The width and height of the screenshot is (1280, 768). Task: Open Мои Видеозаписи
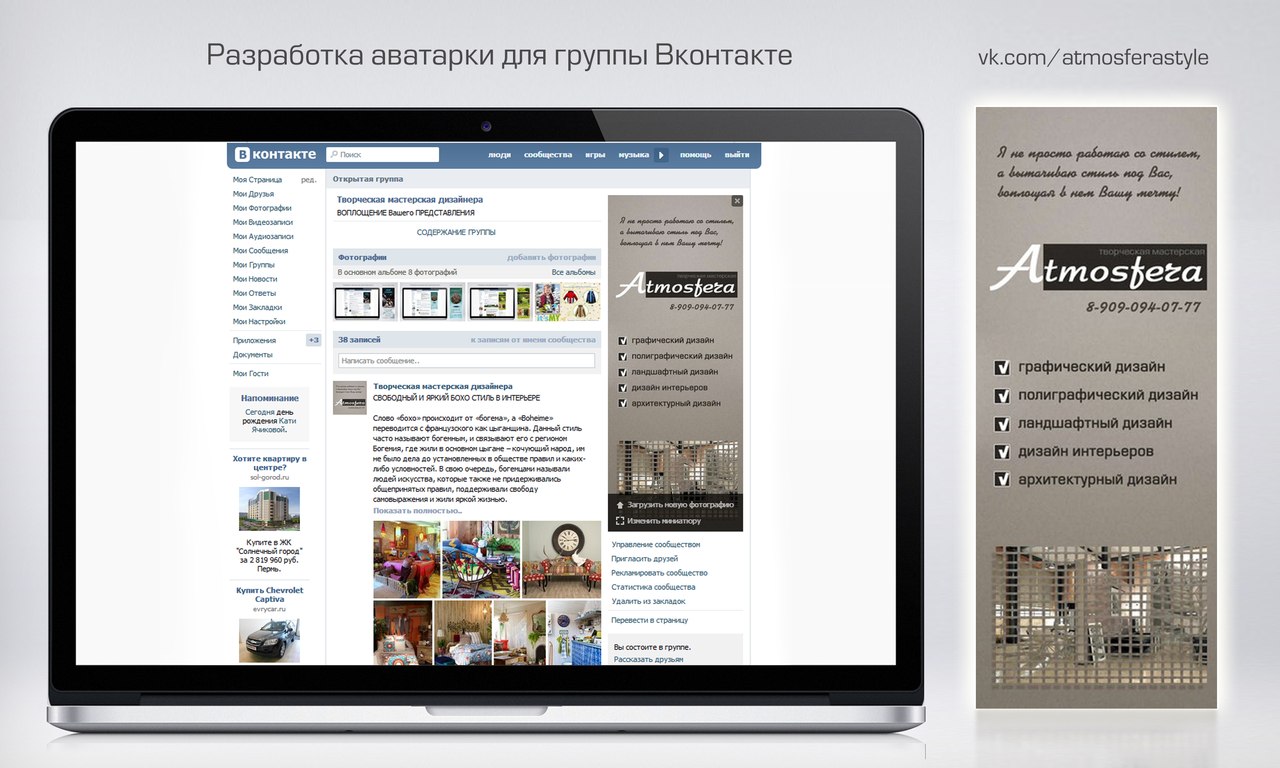tap(263, 222)
